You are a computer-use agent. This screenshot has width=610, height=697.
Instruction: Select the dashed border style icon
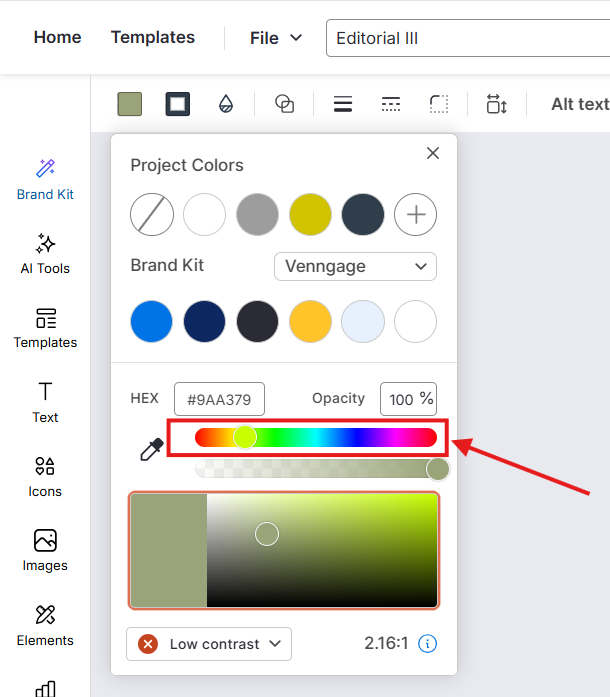(x=391, y=104)
